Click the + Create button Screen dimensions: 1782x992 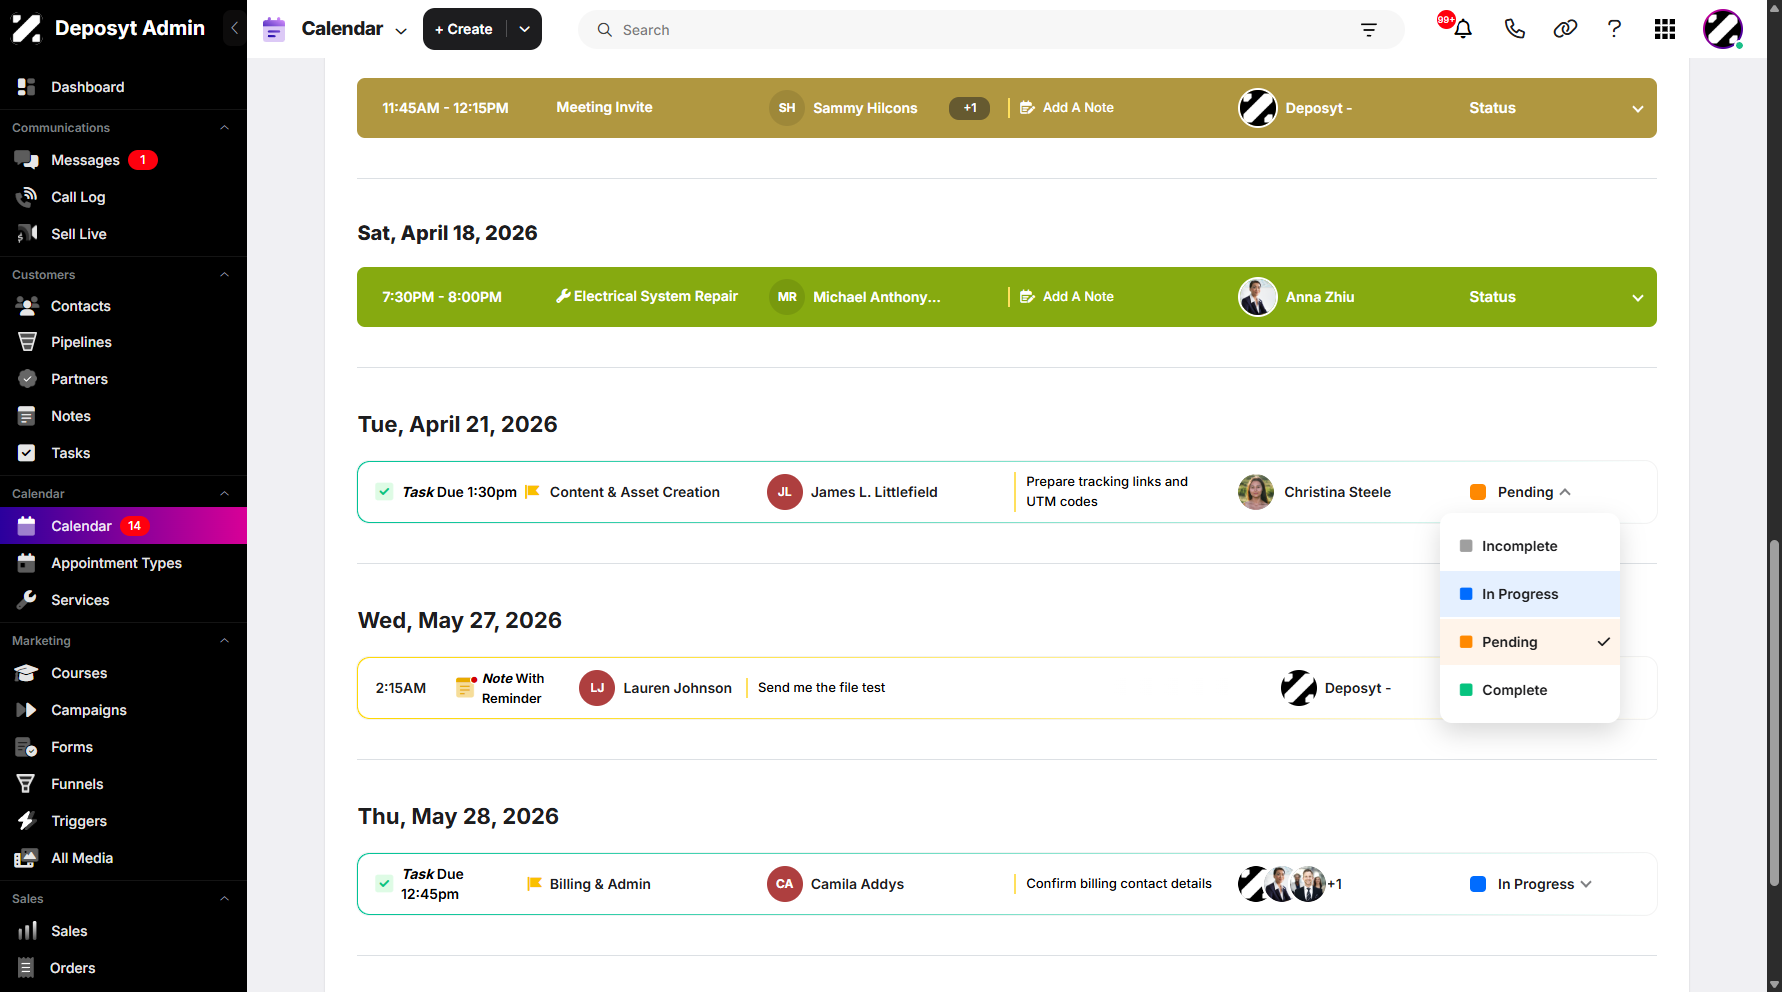(465, 29)
